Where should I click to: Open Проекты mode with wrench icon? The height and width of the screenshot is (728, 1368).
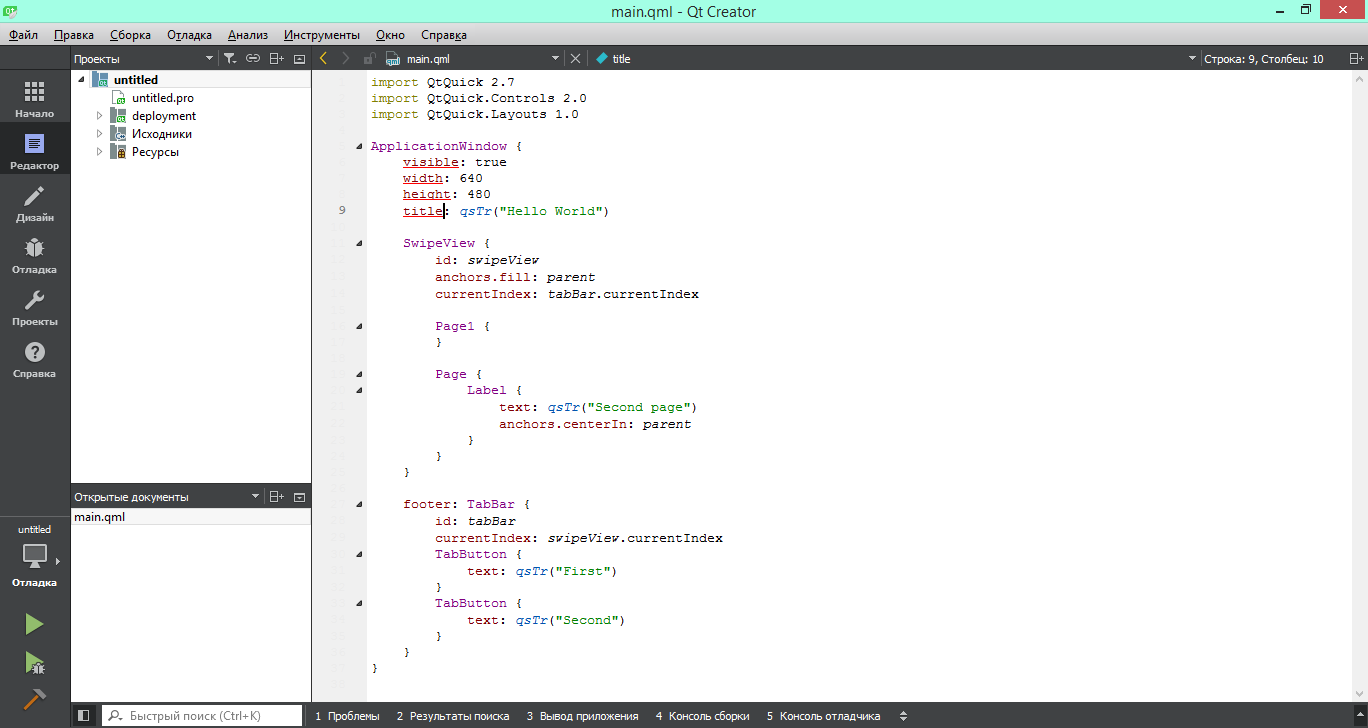pyautogui.click(x=35, y=306)
